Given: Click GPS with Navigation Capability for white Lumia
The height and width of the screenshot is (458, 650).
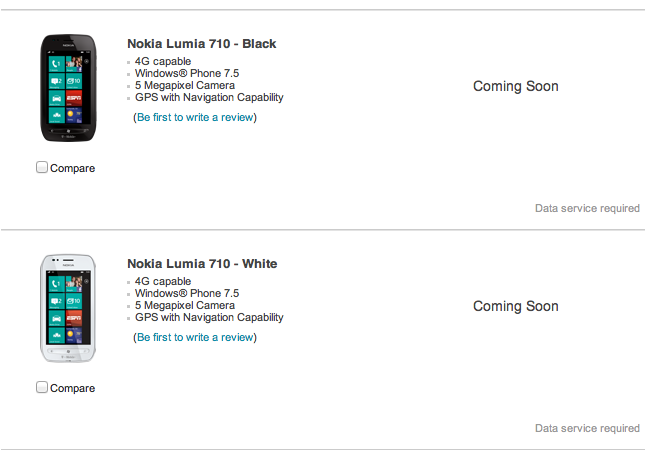Looking at the screenshot, I should tap(209, 317).
